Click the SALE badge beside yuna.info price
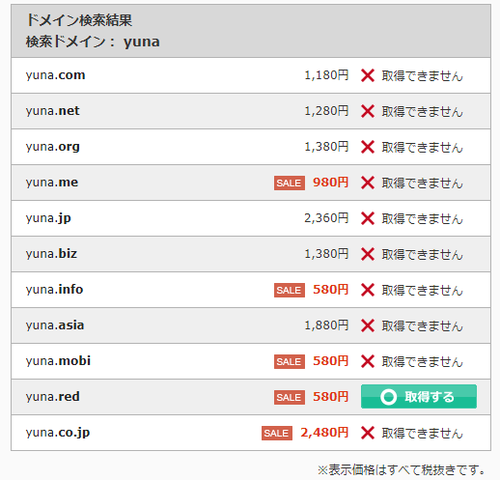The image size is (500, 480). [x=289, y=290]
